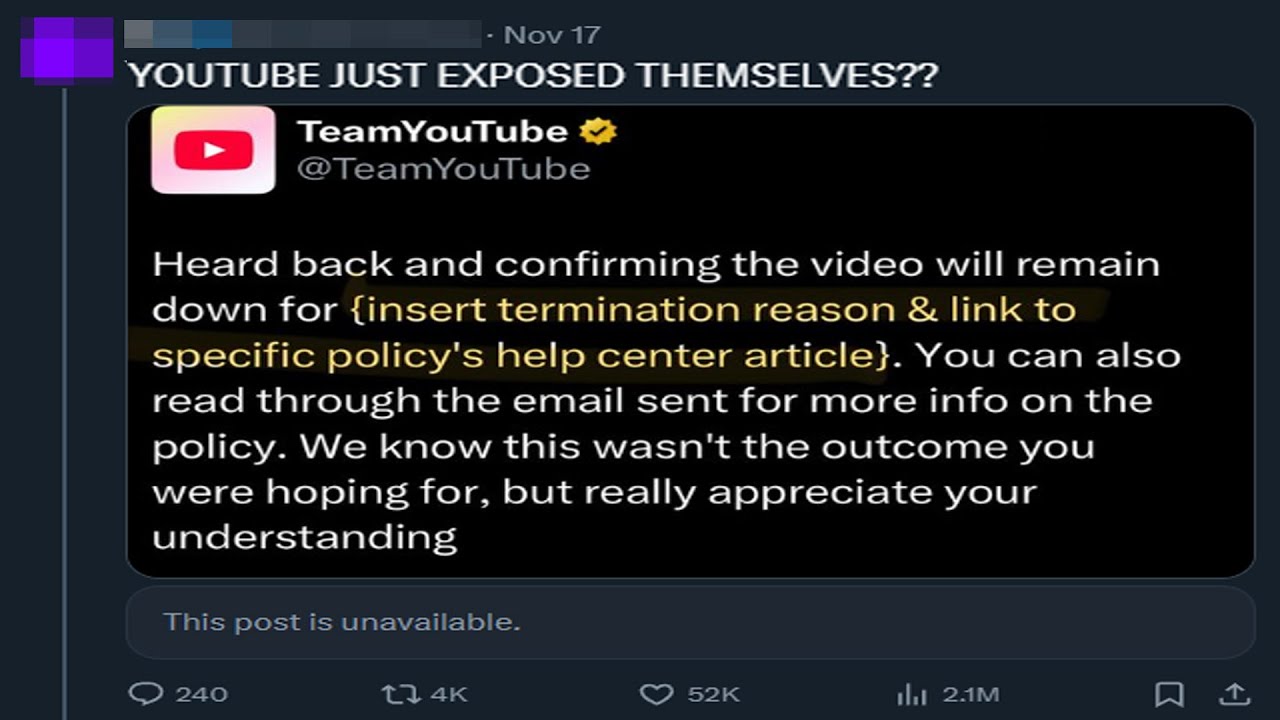This screenshot has height=720, width=1280.
Task: Click the blurred poster username
Action: pyautogui.click(x=302, y=35)
